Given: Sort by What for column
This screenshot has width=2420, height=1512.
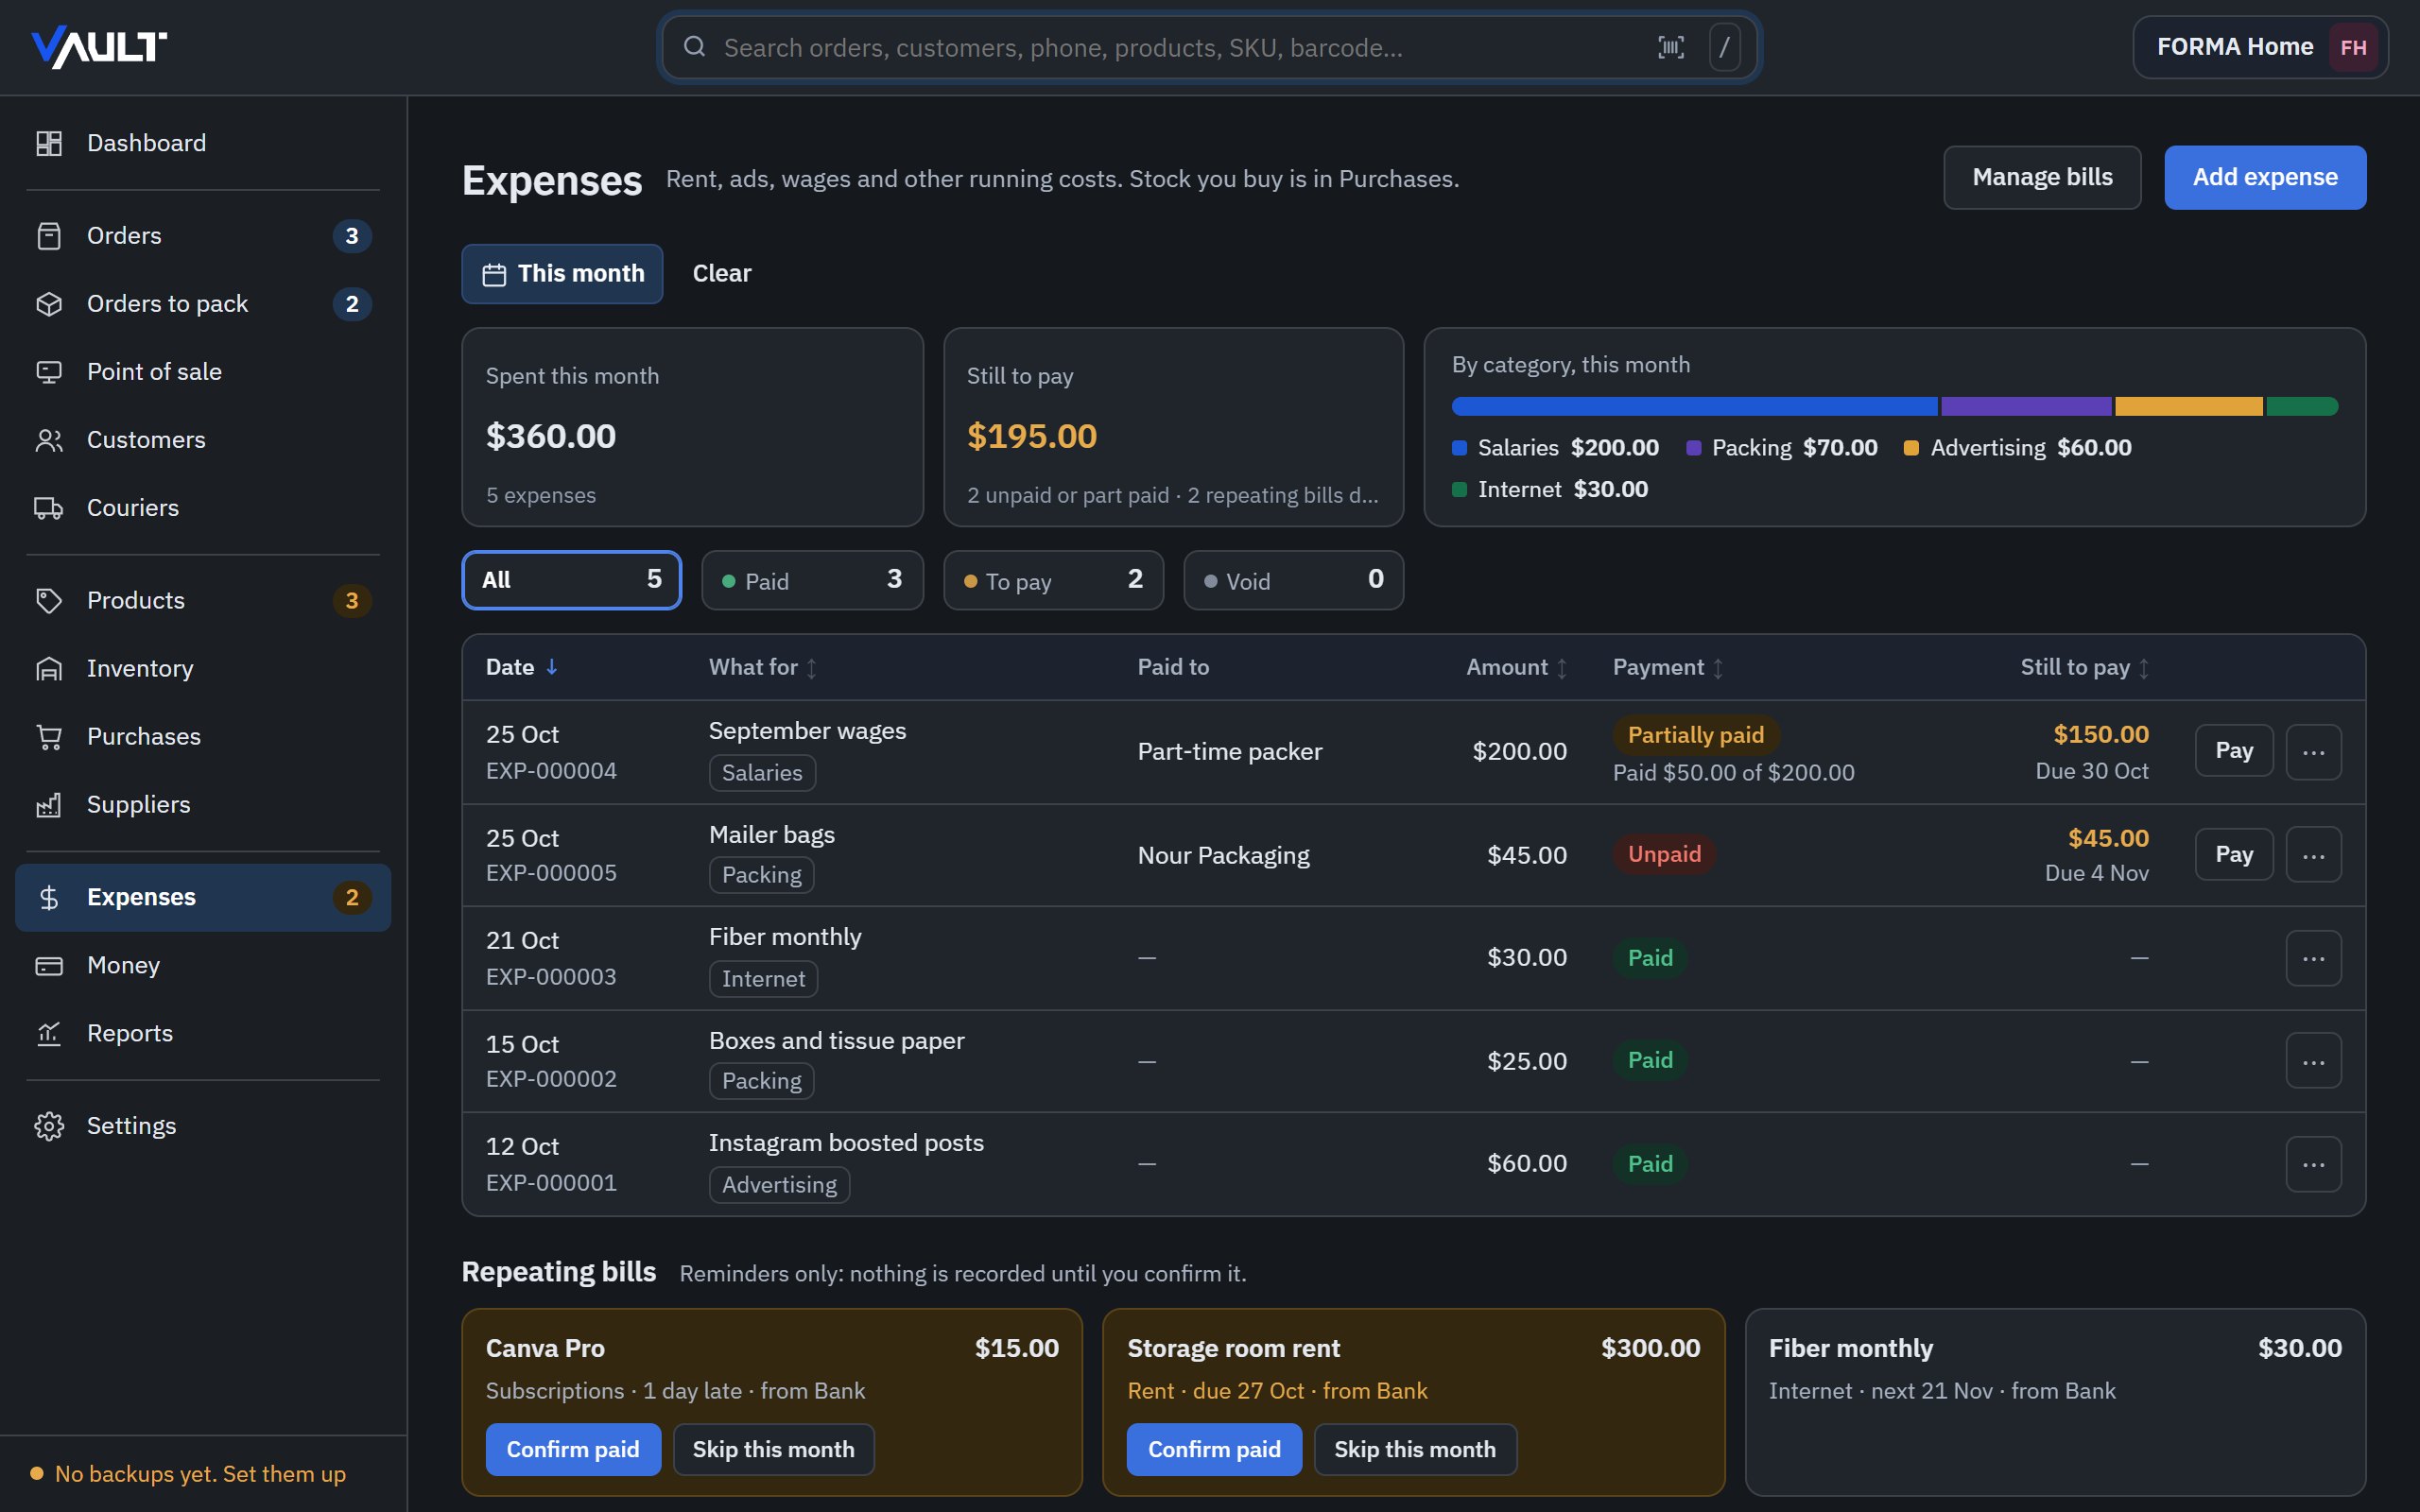Looking at the screenshot, I should click(763, 667).
